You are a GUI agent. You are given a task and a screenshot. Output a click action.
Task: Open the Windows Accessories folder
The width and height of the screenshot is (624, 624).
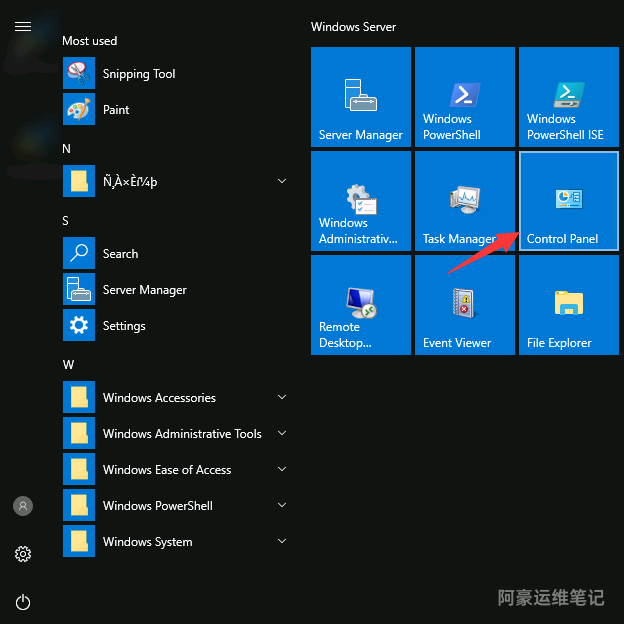click(175, 398)
